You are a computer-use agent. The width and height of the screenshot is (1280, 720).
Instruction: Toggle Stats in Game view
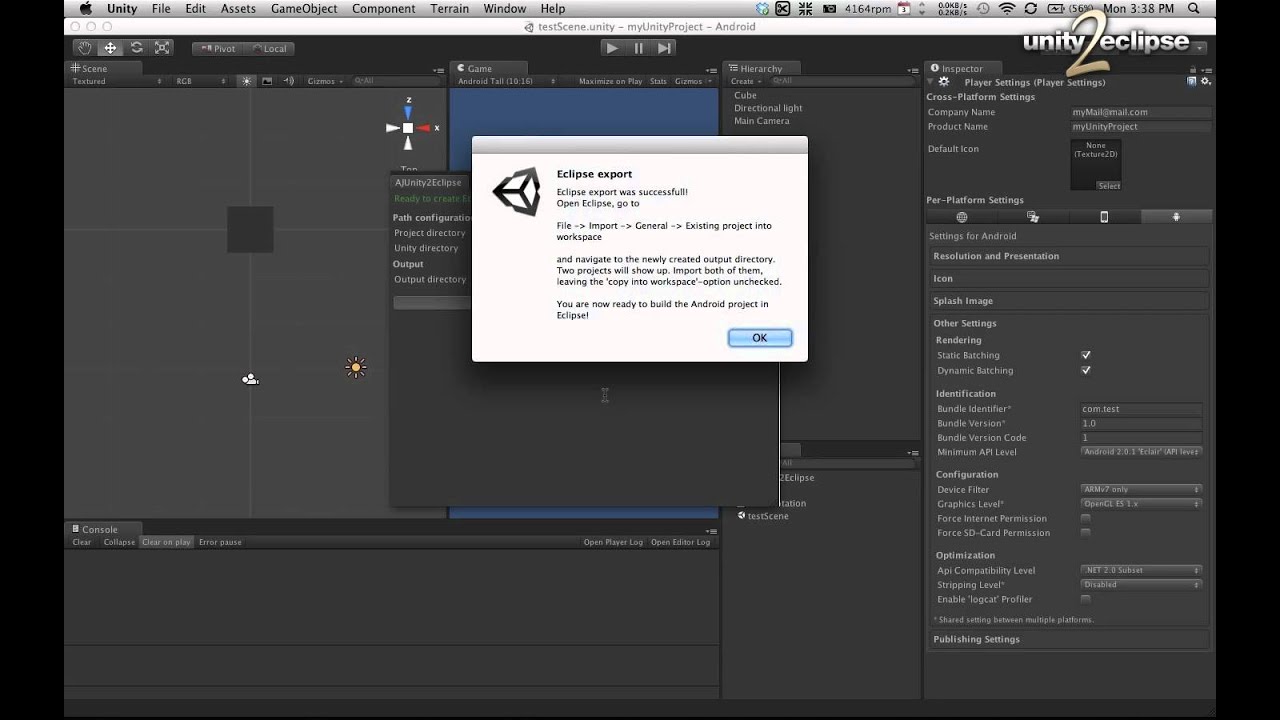tap(658, 81)
